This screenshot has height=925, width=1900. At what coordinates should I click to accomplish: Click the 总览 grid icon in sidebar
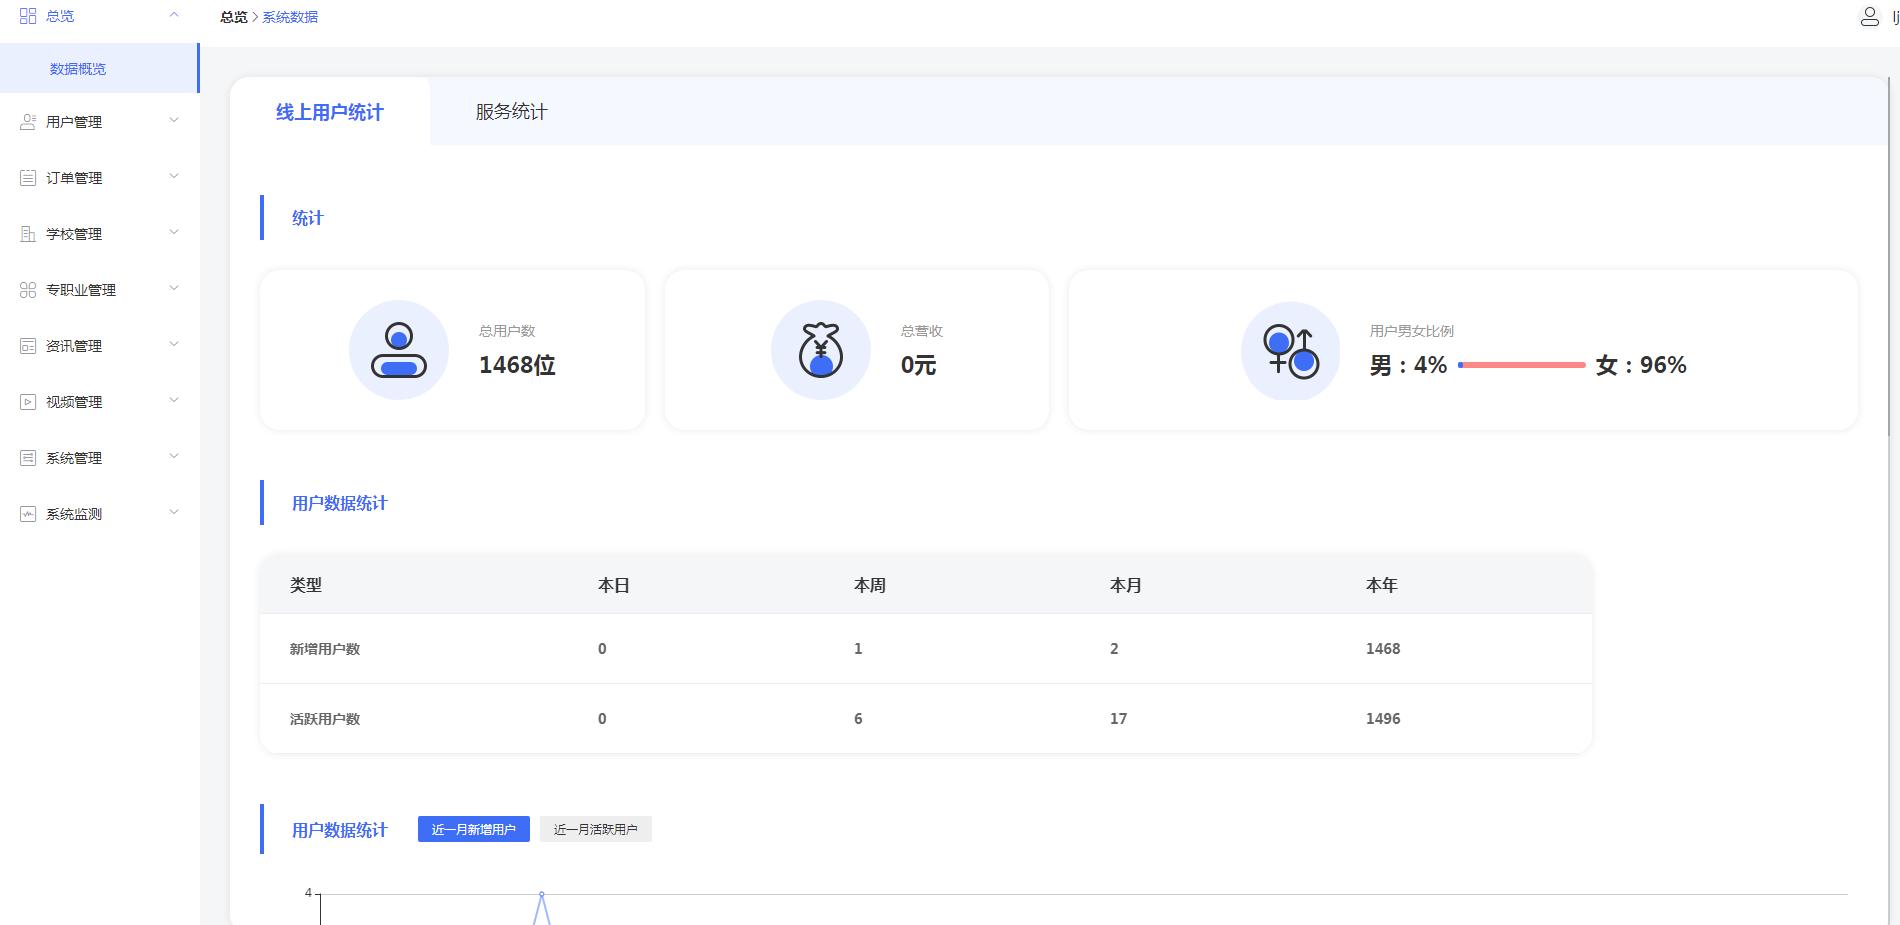tap(28, 16)
